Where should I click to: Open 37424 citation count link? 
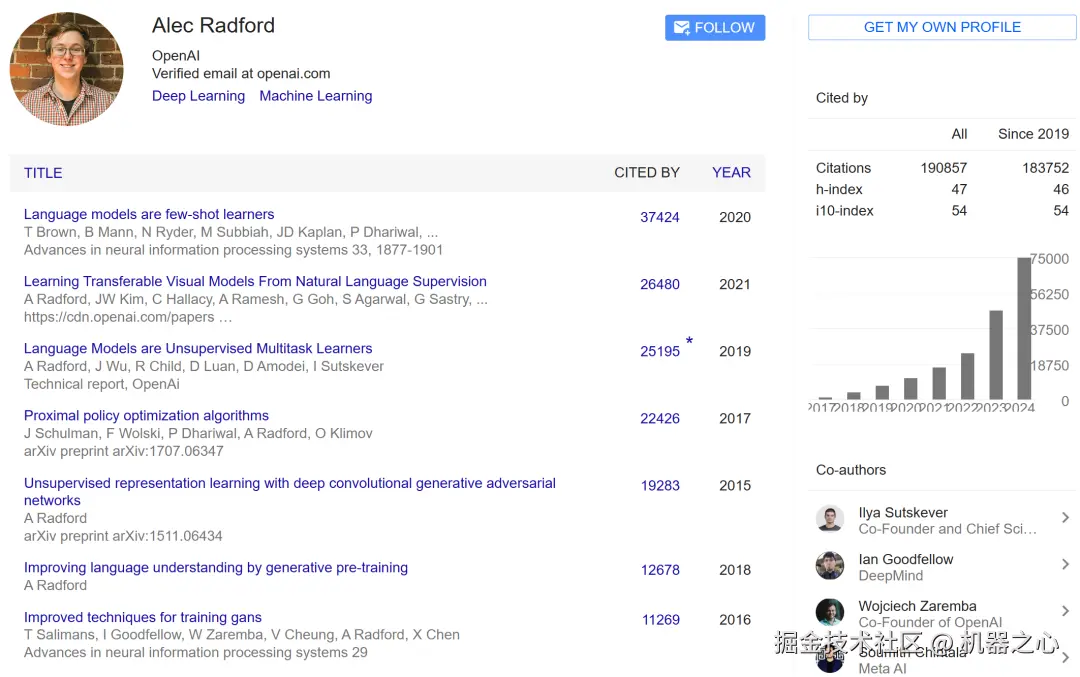coord(660,217)
